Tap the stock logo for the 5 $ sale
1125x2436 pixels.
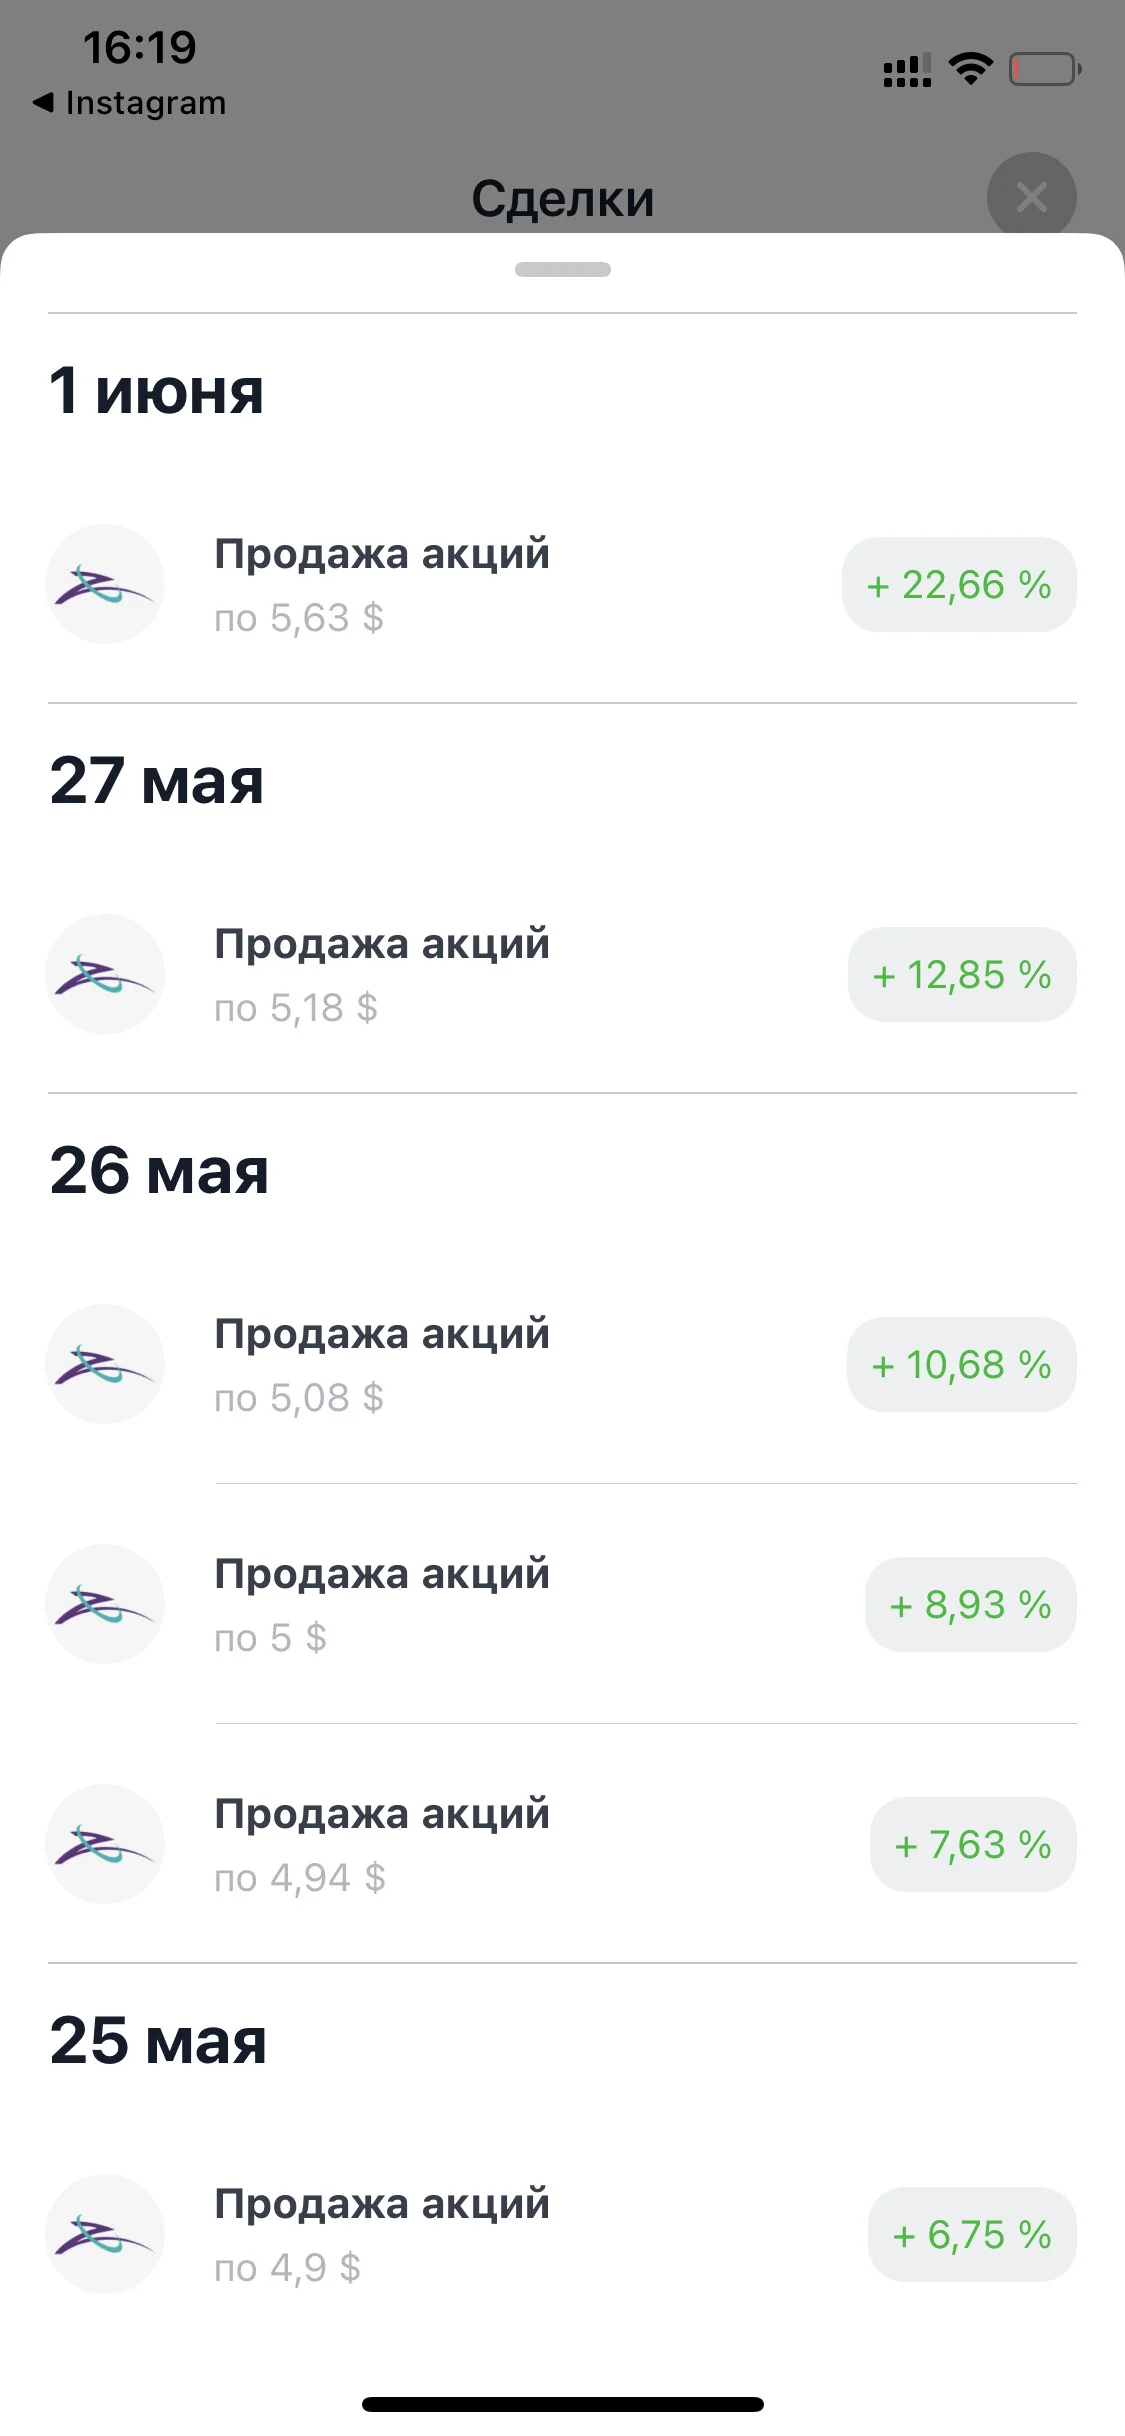pyautogui.click(x=105, y=1604)
